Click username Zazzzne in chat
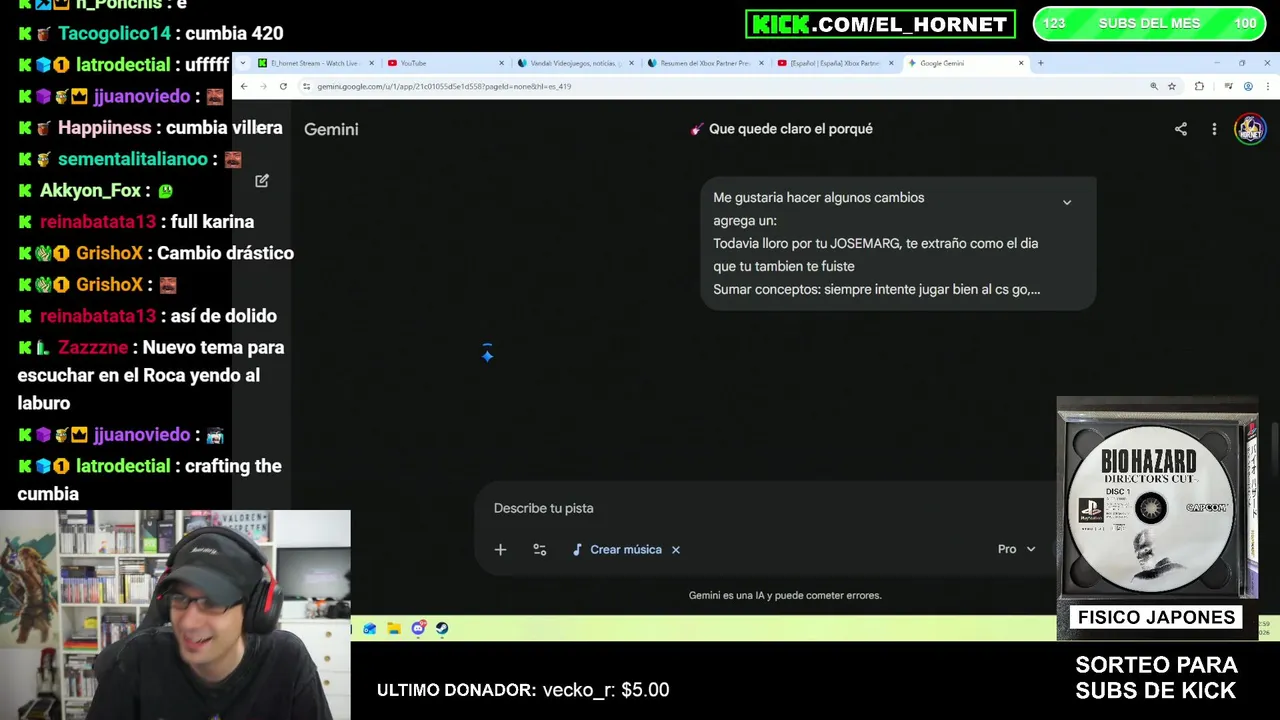The height and width of the screenshot is (720, 1280). click(x=93, y=348)
